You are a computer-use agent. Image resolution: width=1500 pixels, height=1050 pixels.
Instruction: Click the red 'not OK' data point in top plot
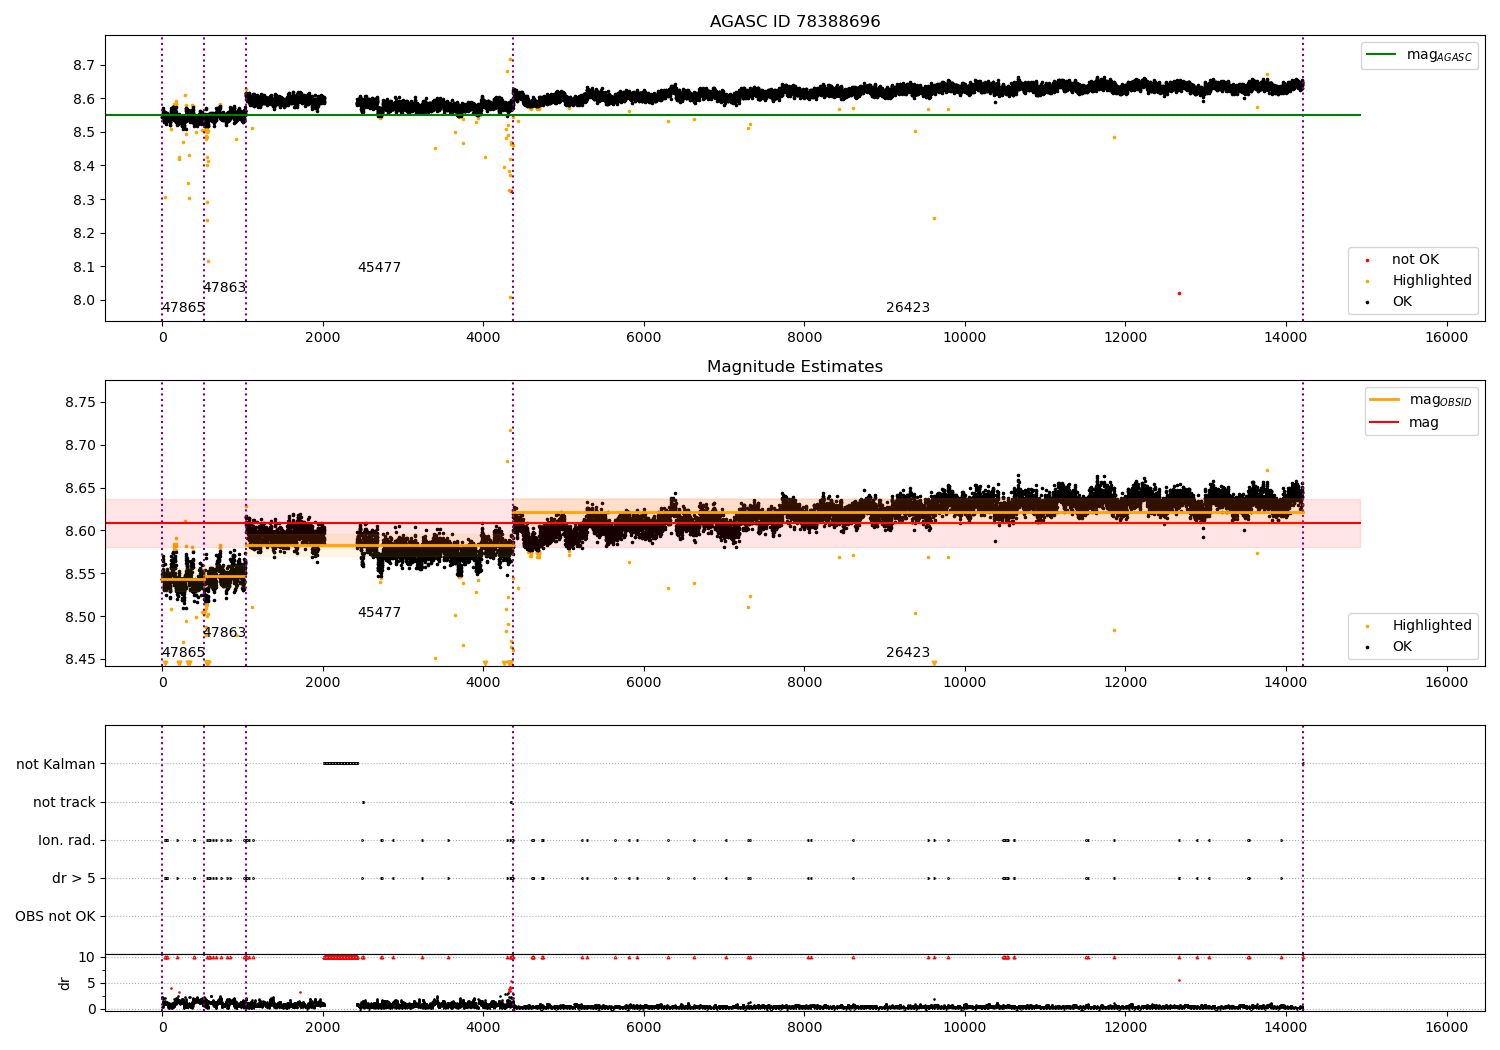pos(1179,293)
